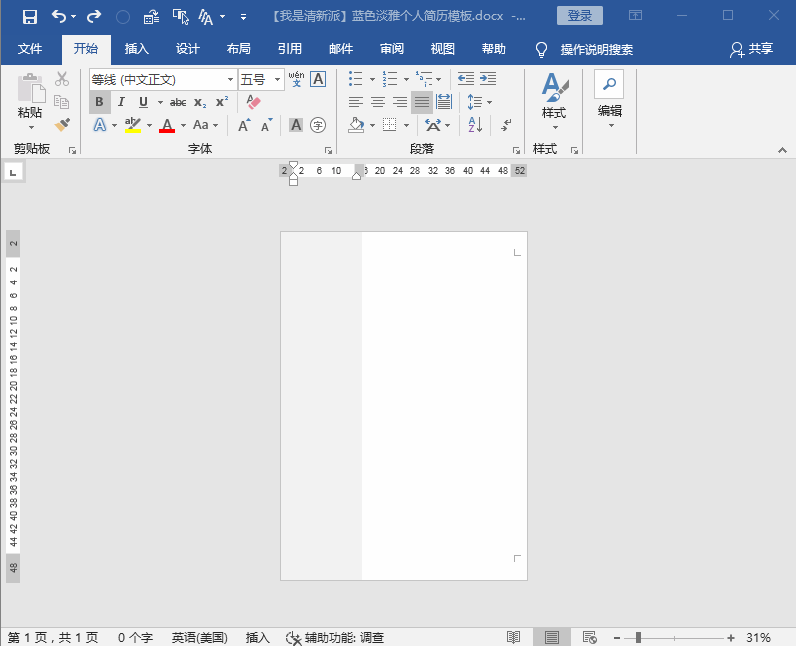Save the document with floppy disk icon
Viewport: 796px width, 646px height.
click(x=29, y=17)
